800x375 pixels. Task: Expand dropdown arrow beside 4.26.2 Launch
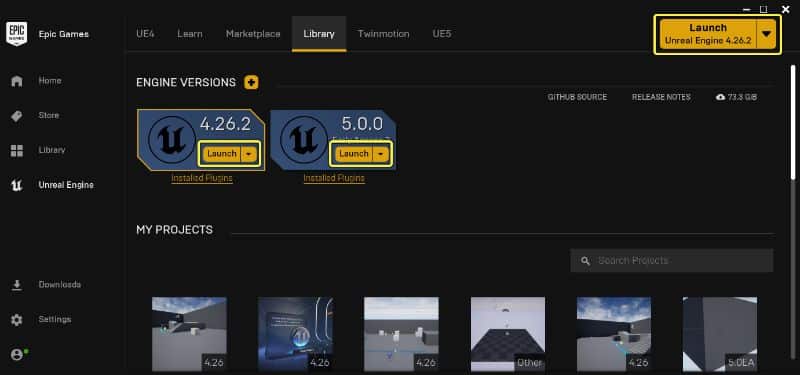(248, 154)
